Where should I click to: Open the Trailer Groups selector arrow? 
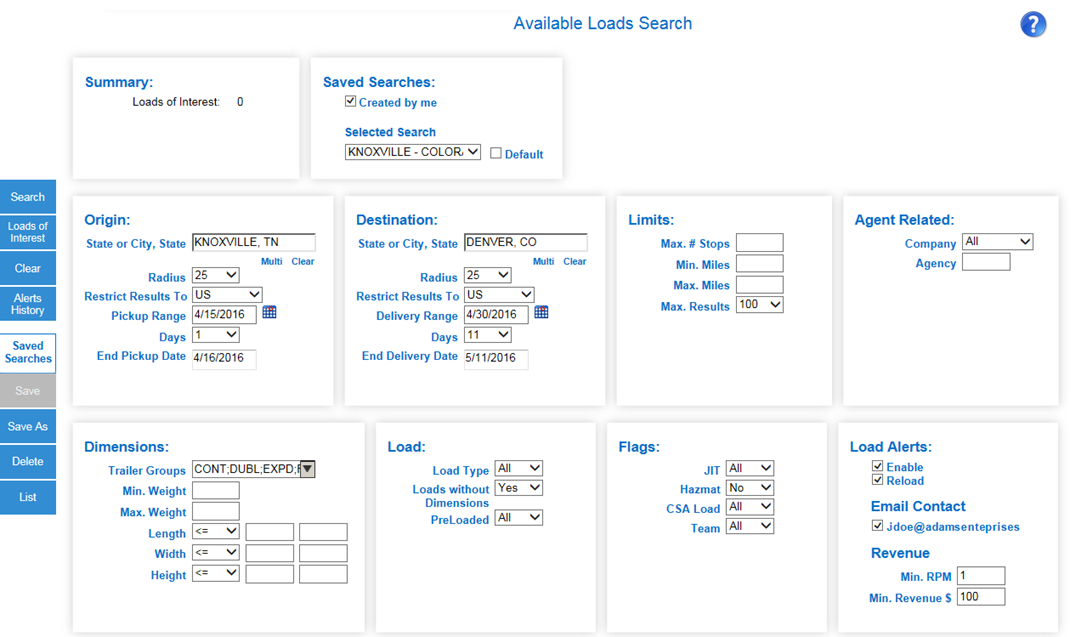coord(307,470)
